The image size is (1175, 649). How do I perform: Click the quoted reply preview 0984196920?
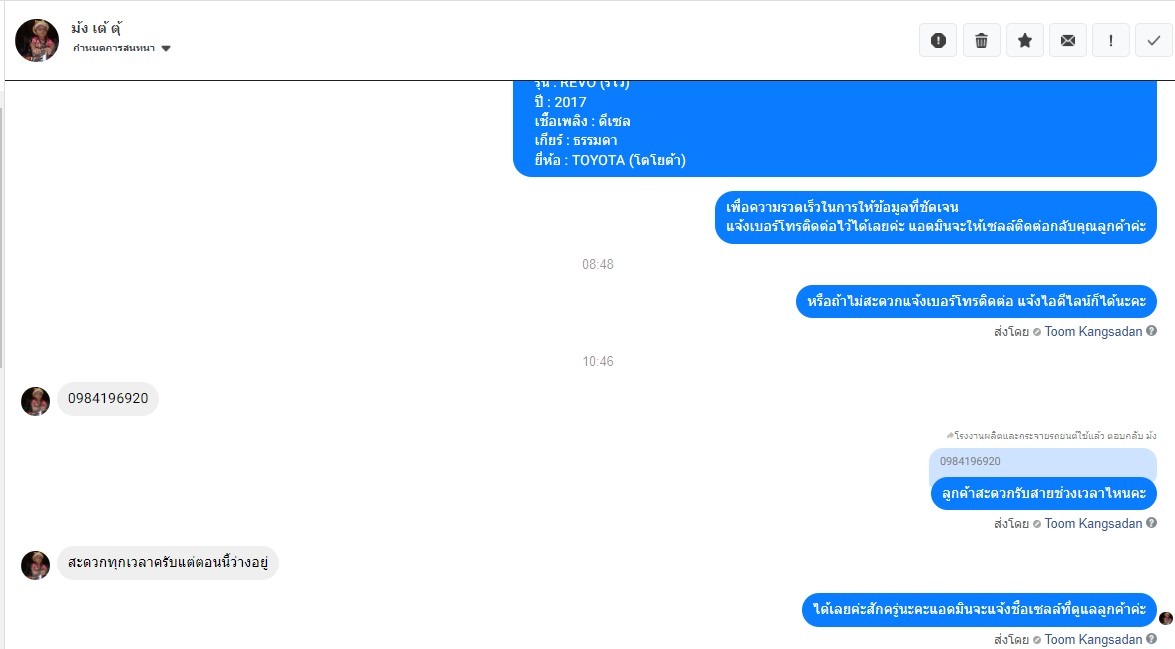click(x=1042, y=462)
